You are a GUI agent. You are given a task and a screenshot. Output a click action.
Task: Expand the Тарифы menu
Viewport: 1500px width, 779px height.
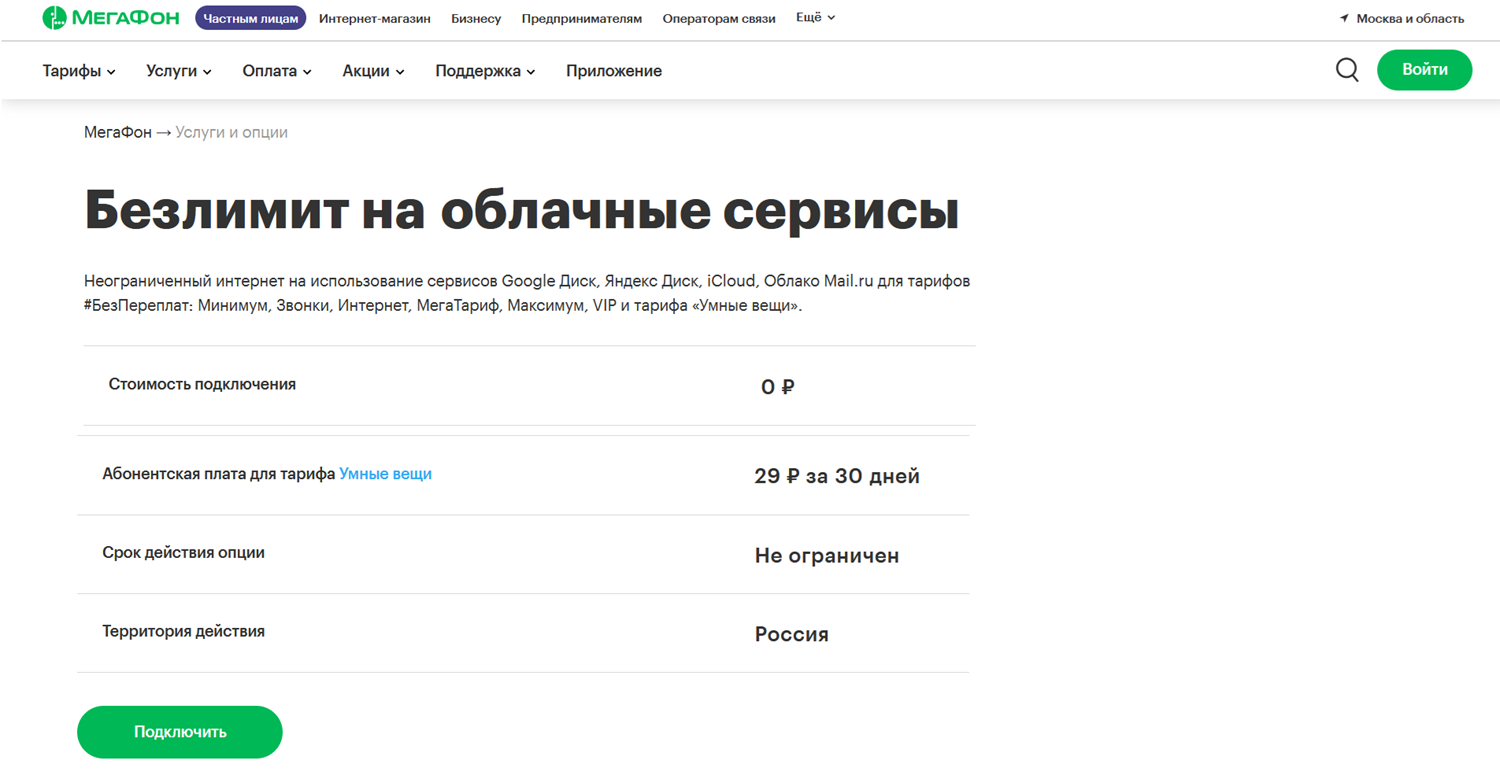79,71
